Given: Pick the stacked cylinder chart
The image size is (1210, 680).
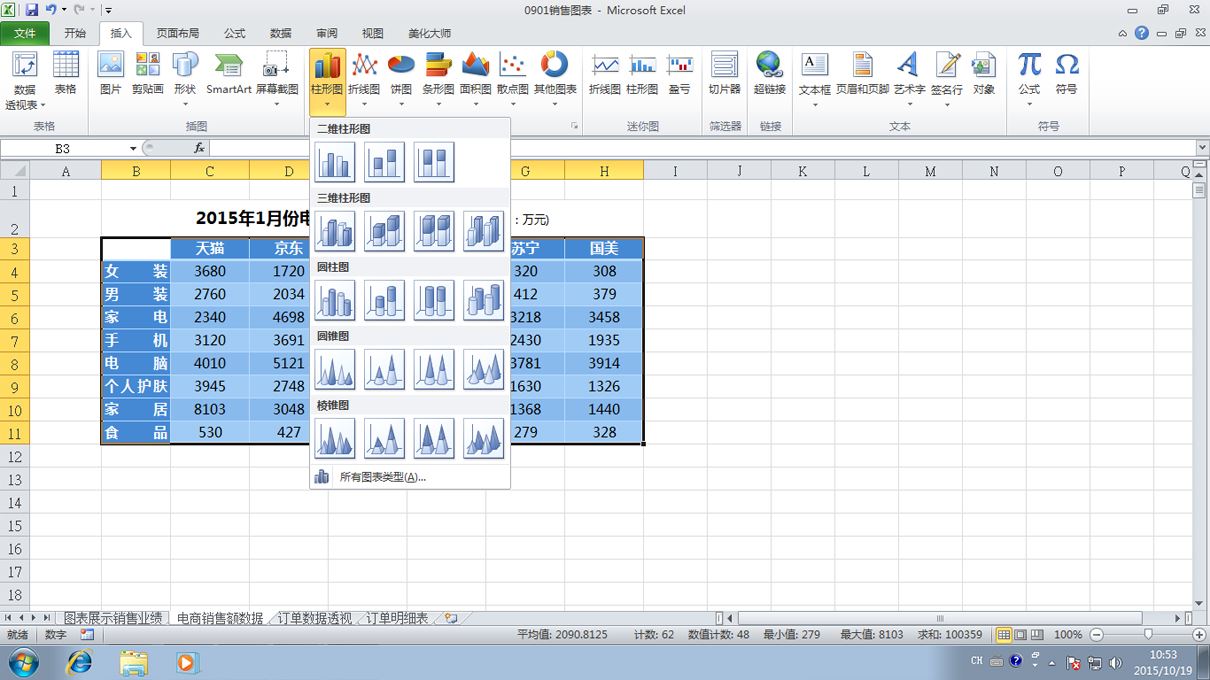Looking at the screenshot, I should click(384, 300).
